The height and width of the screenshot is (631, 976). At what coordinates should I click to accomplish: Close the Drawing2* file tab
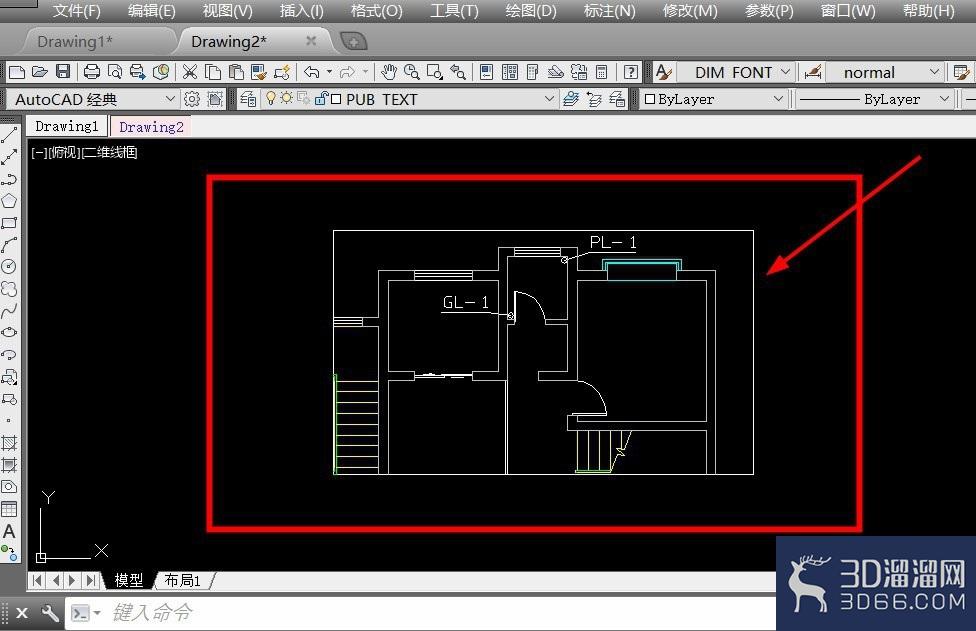point(311,41)
